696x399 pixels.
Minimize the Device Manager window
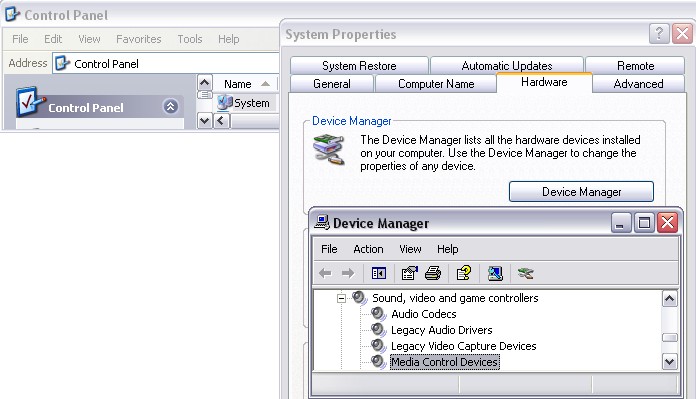(x=620, y=222)
